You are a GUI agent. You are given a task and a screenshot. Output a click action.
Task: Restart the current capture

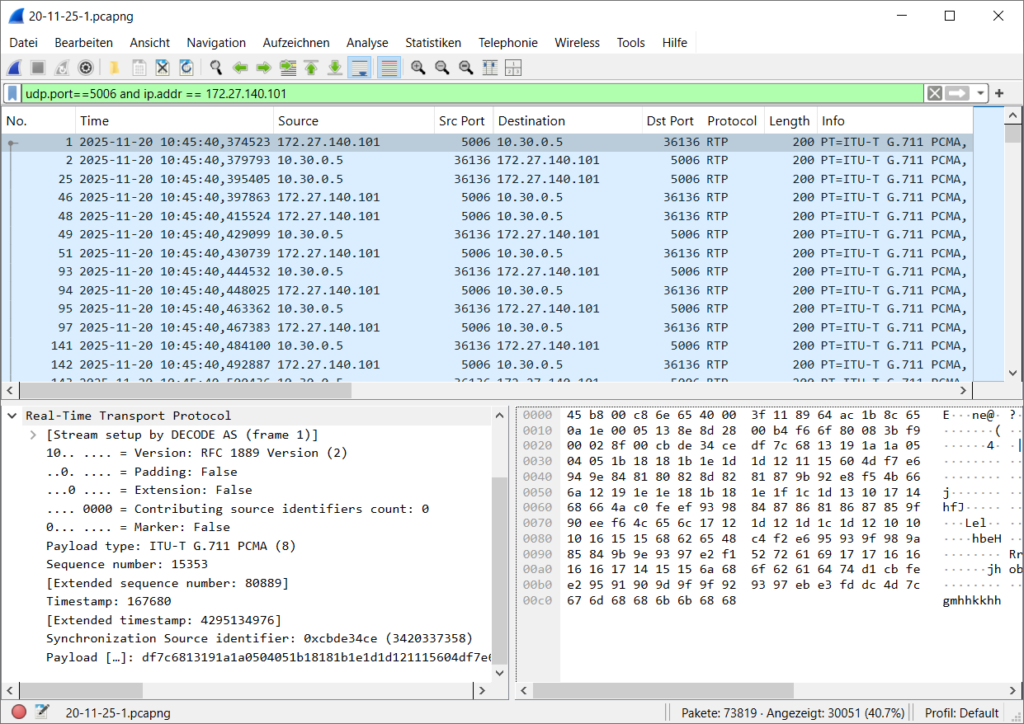(62, 67)
